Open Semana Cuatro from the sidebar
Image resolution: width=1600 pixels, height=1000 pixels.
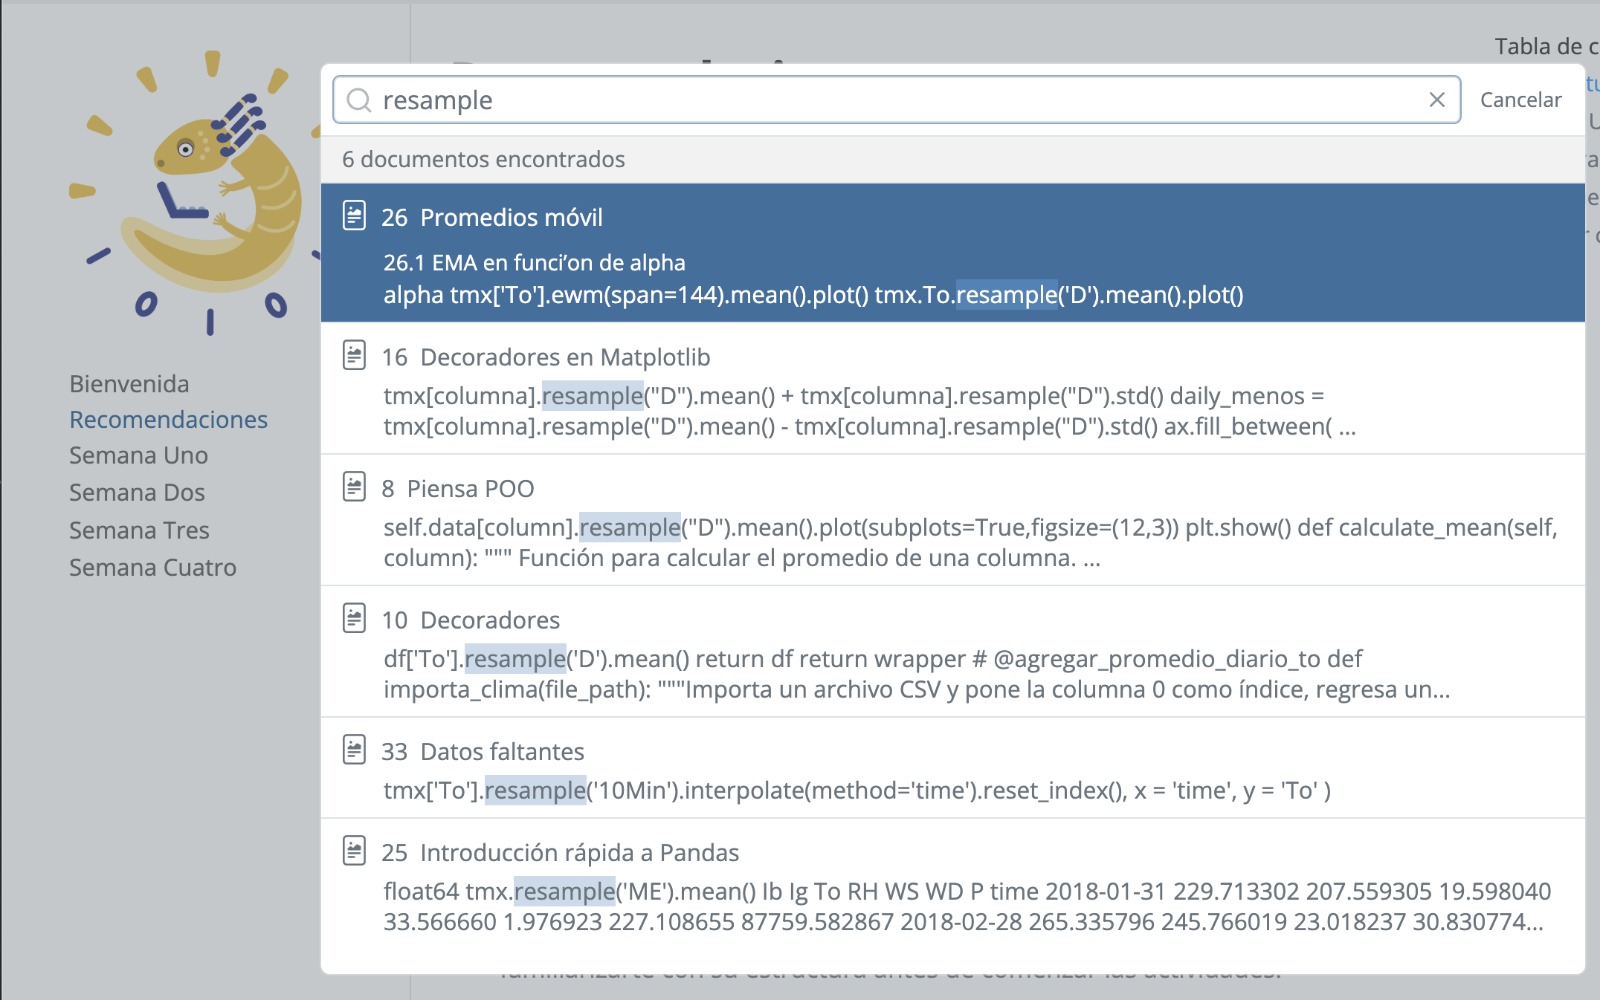pos(152,568)
